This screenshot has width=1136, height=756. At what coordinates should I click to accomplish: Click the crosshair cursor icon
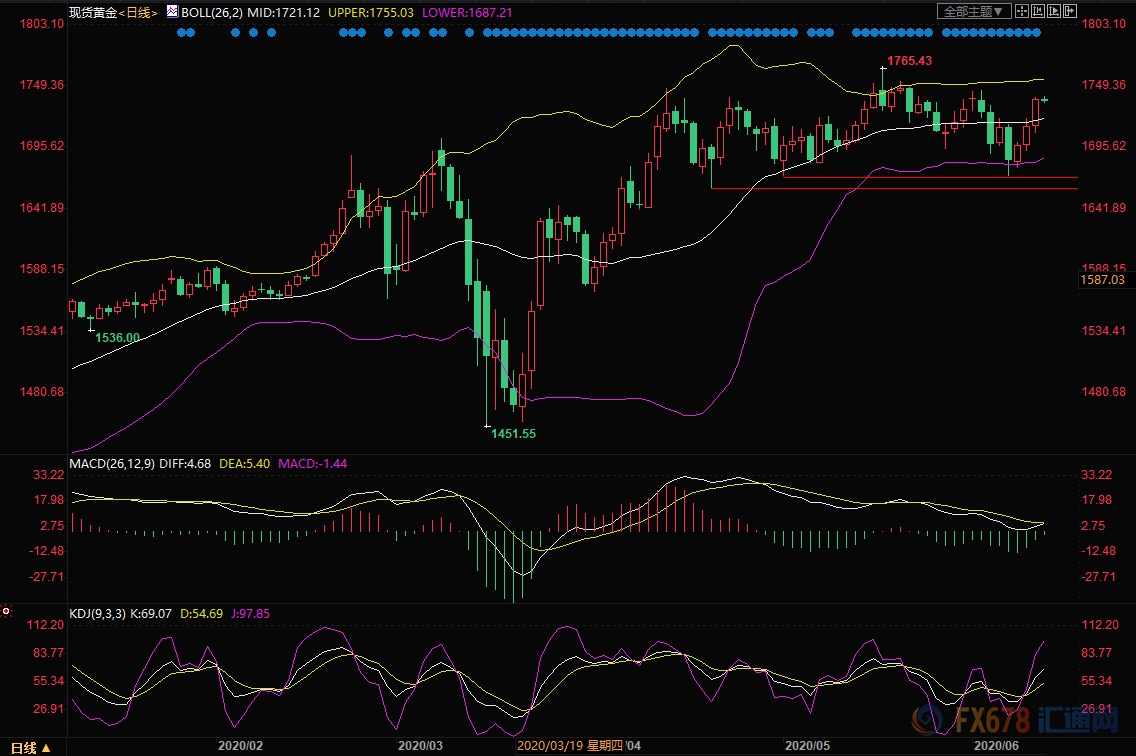(1024, 12)
